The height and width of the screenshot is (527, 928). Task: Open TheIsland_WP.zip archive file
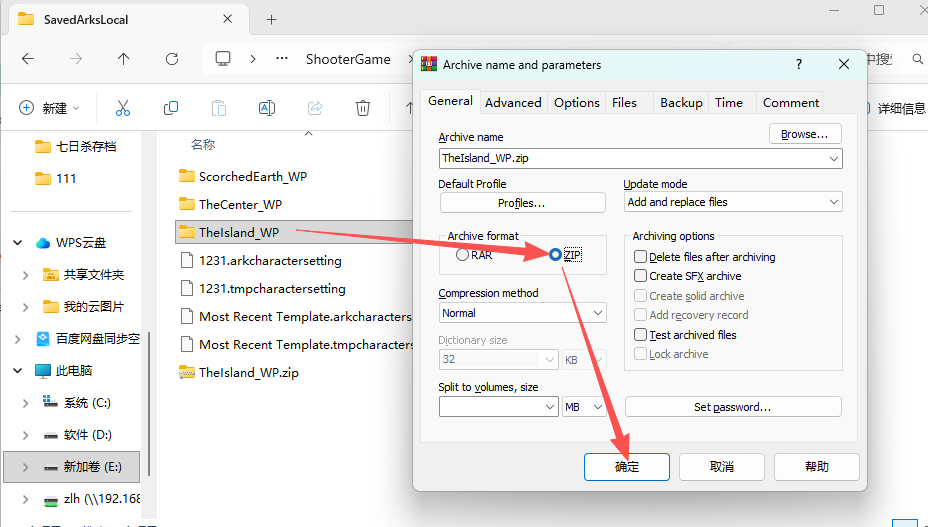(248, 372)
